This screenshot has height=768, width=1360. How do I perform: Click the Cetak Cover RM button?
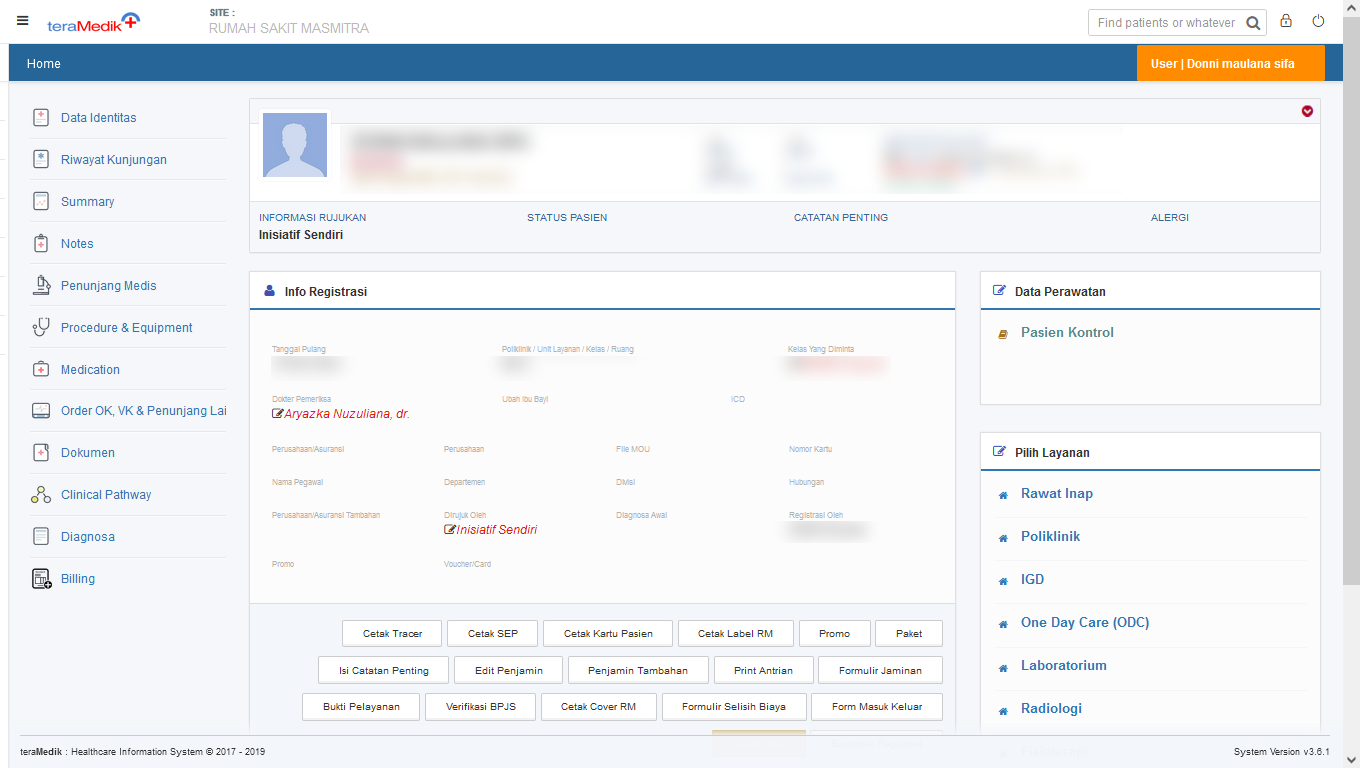pyautogui.click(x=598, y=706)
